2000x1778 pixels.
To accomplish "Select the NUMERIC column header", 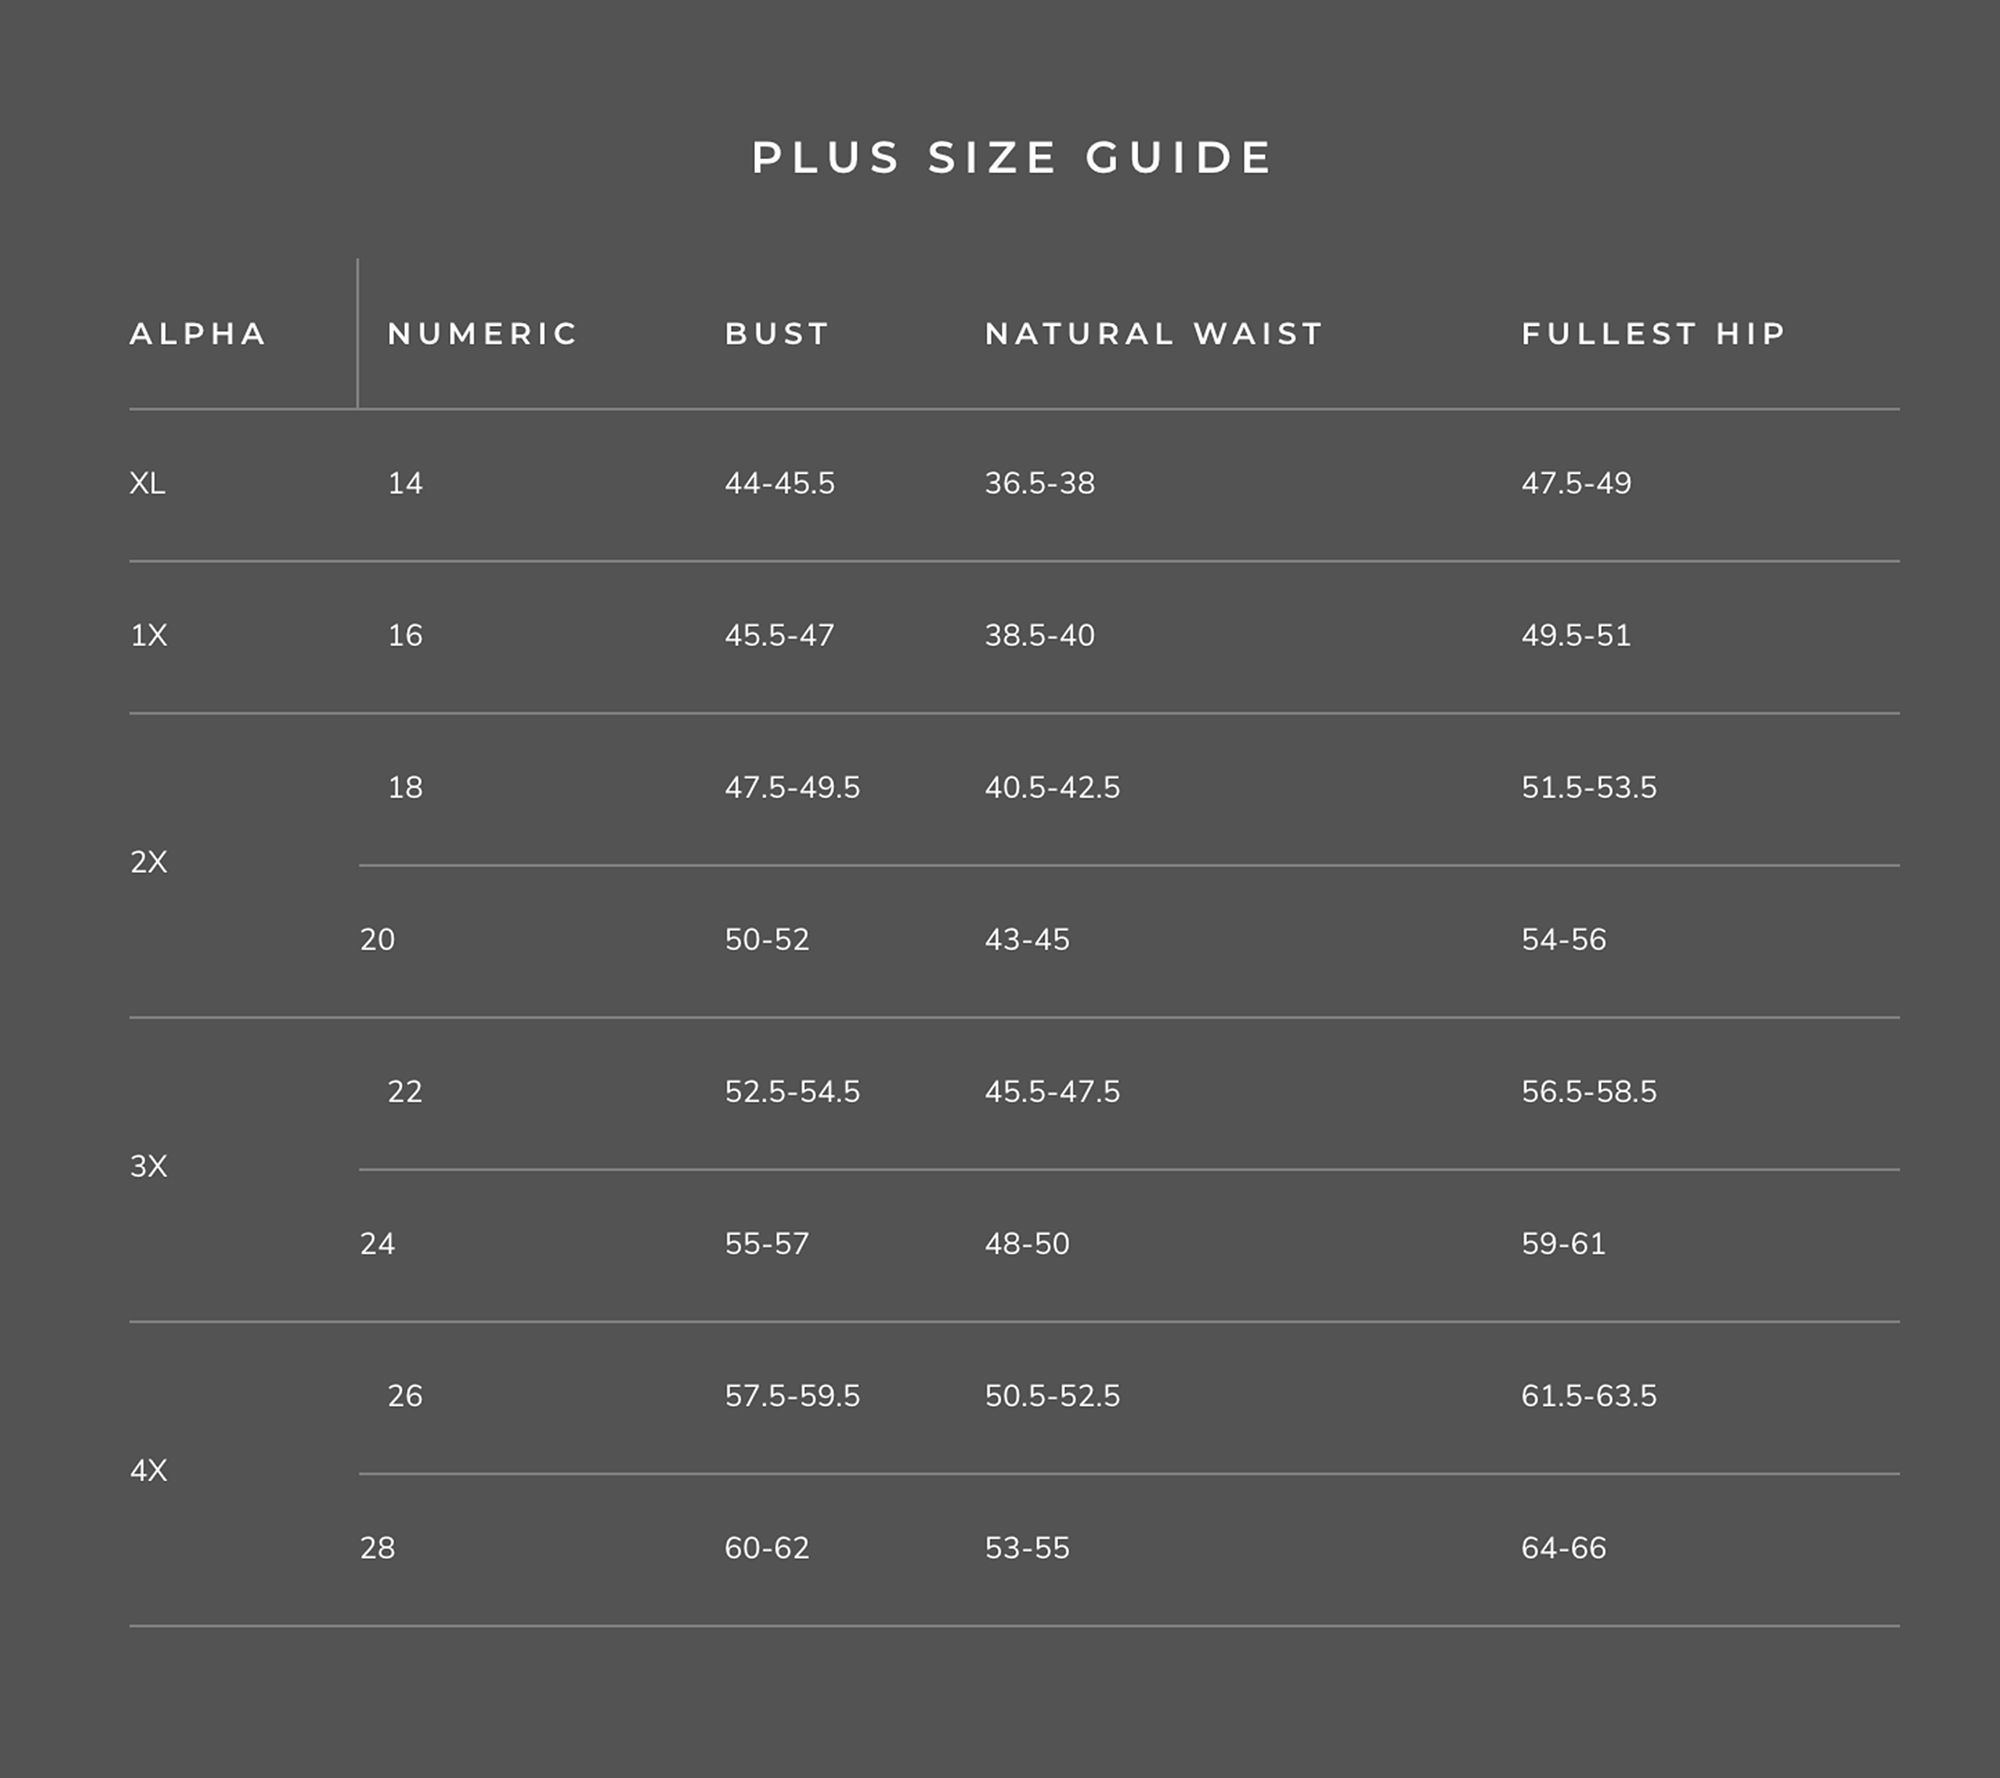I will point(483,334).
